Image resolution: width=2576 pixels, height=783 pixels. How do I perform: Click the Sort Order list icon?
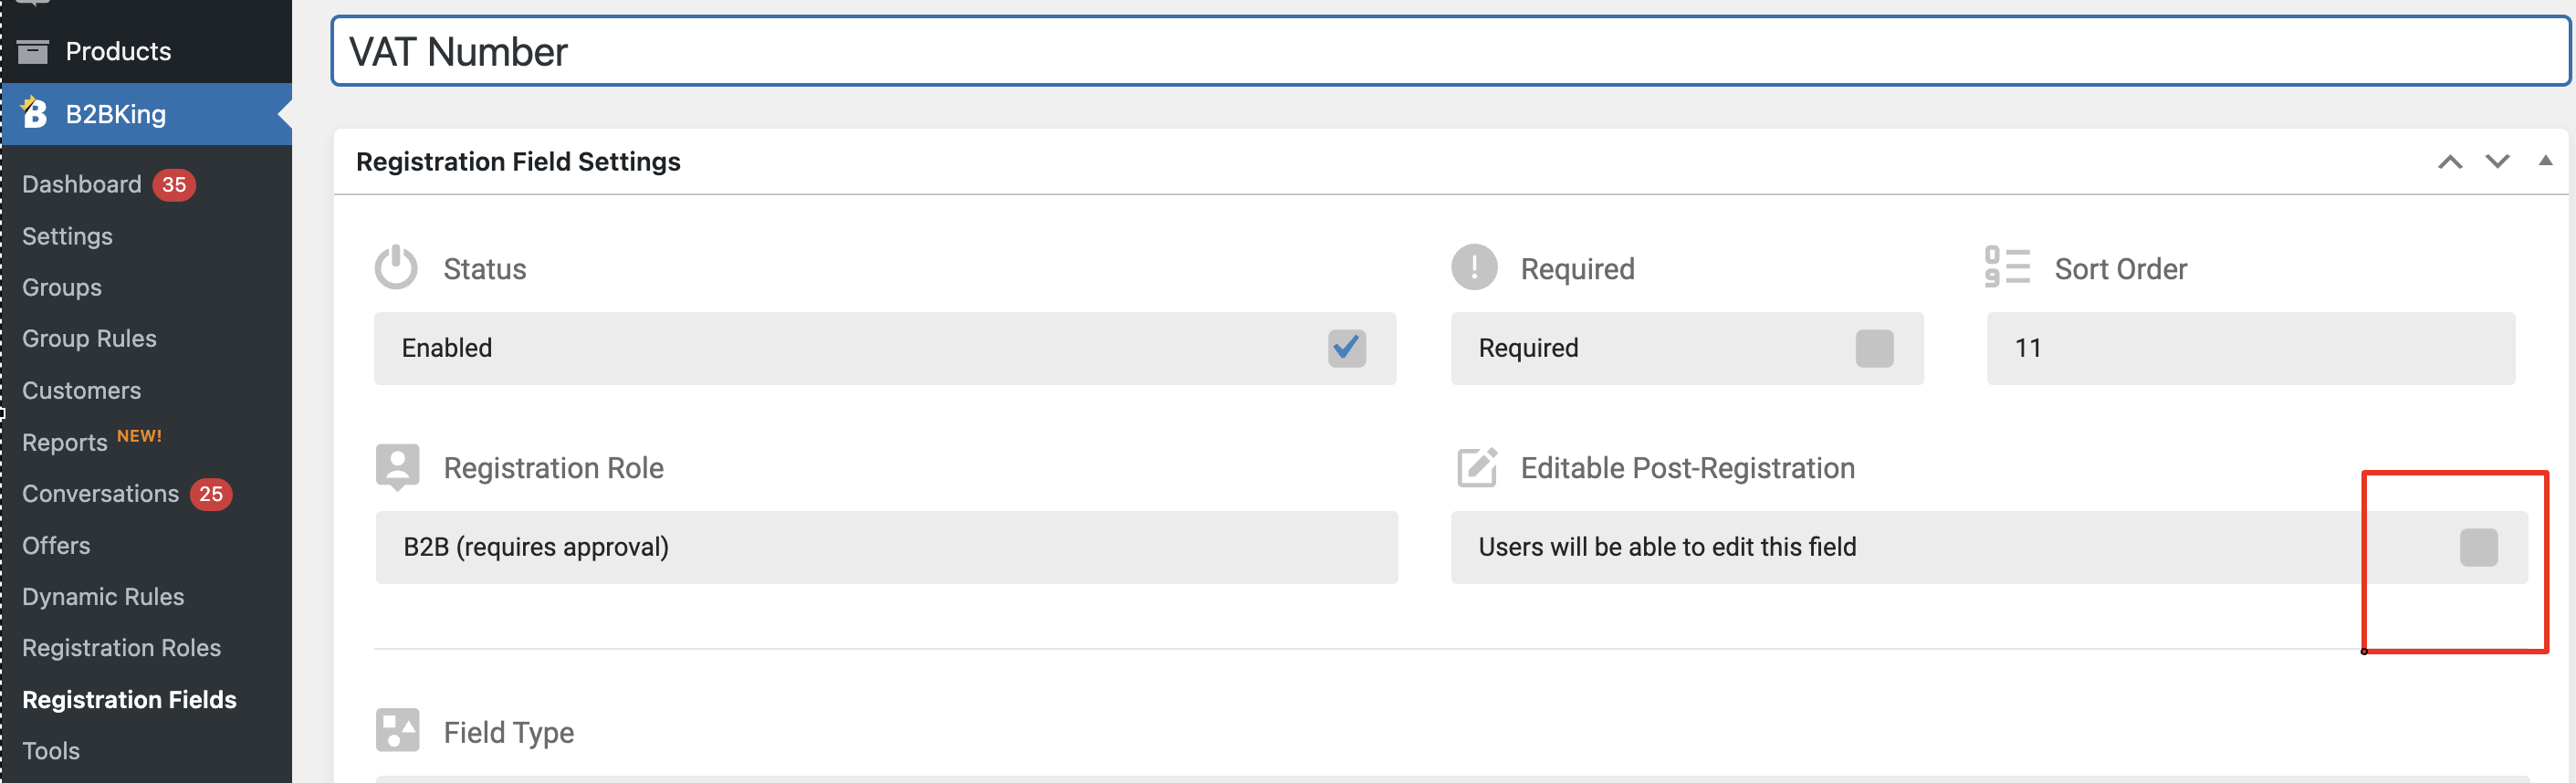click(2007, 267)
